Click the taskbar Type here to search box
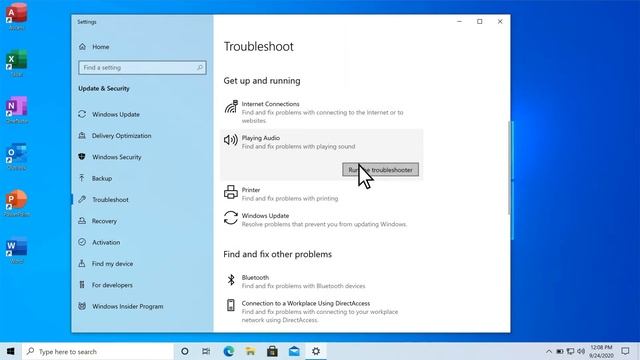Viewport: 640px width, 360px height. tap(98, 351)
